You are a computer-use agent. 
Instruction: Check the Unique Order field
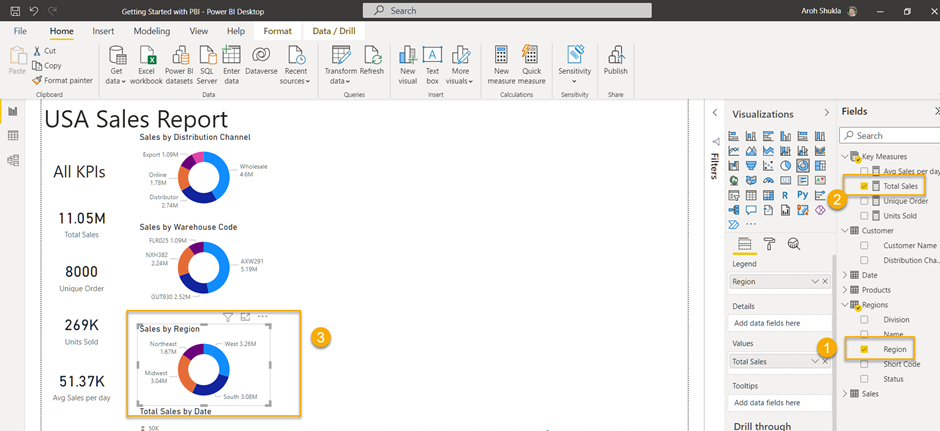click(864, 201)
